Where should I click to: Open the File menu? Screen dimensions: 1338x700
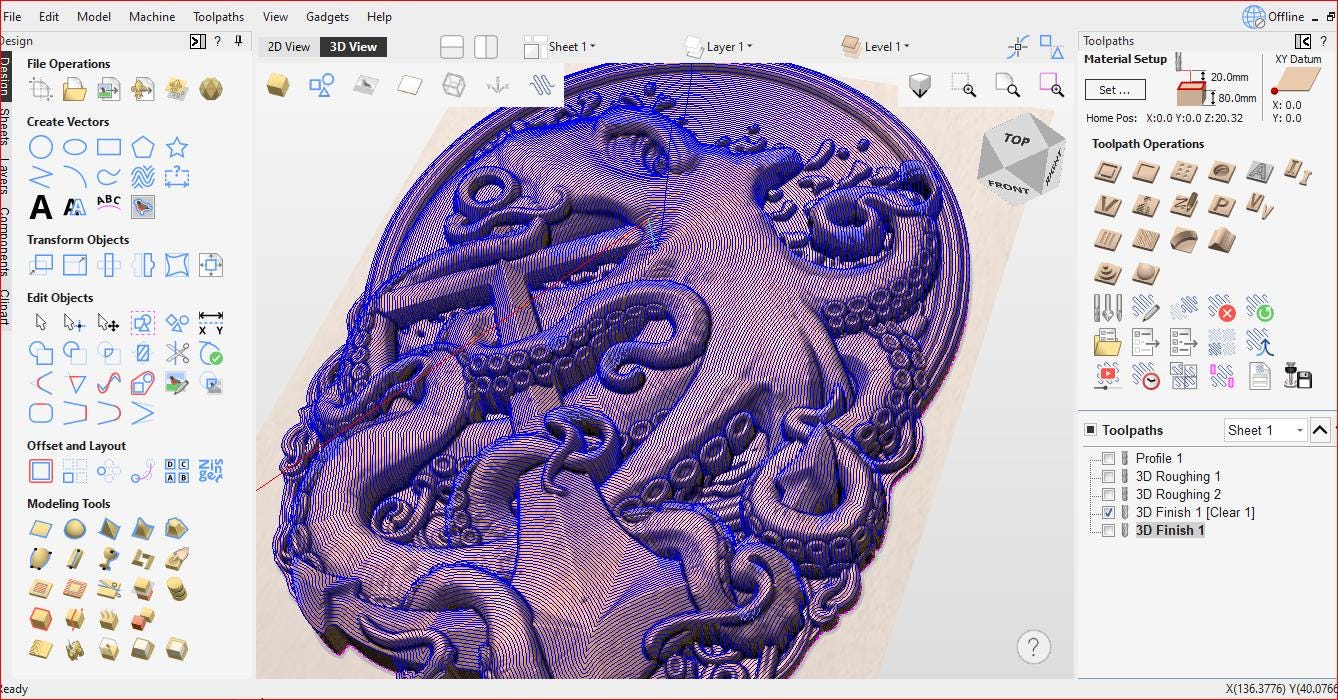tap(12, 17)
